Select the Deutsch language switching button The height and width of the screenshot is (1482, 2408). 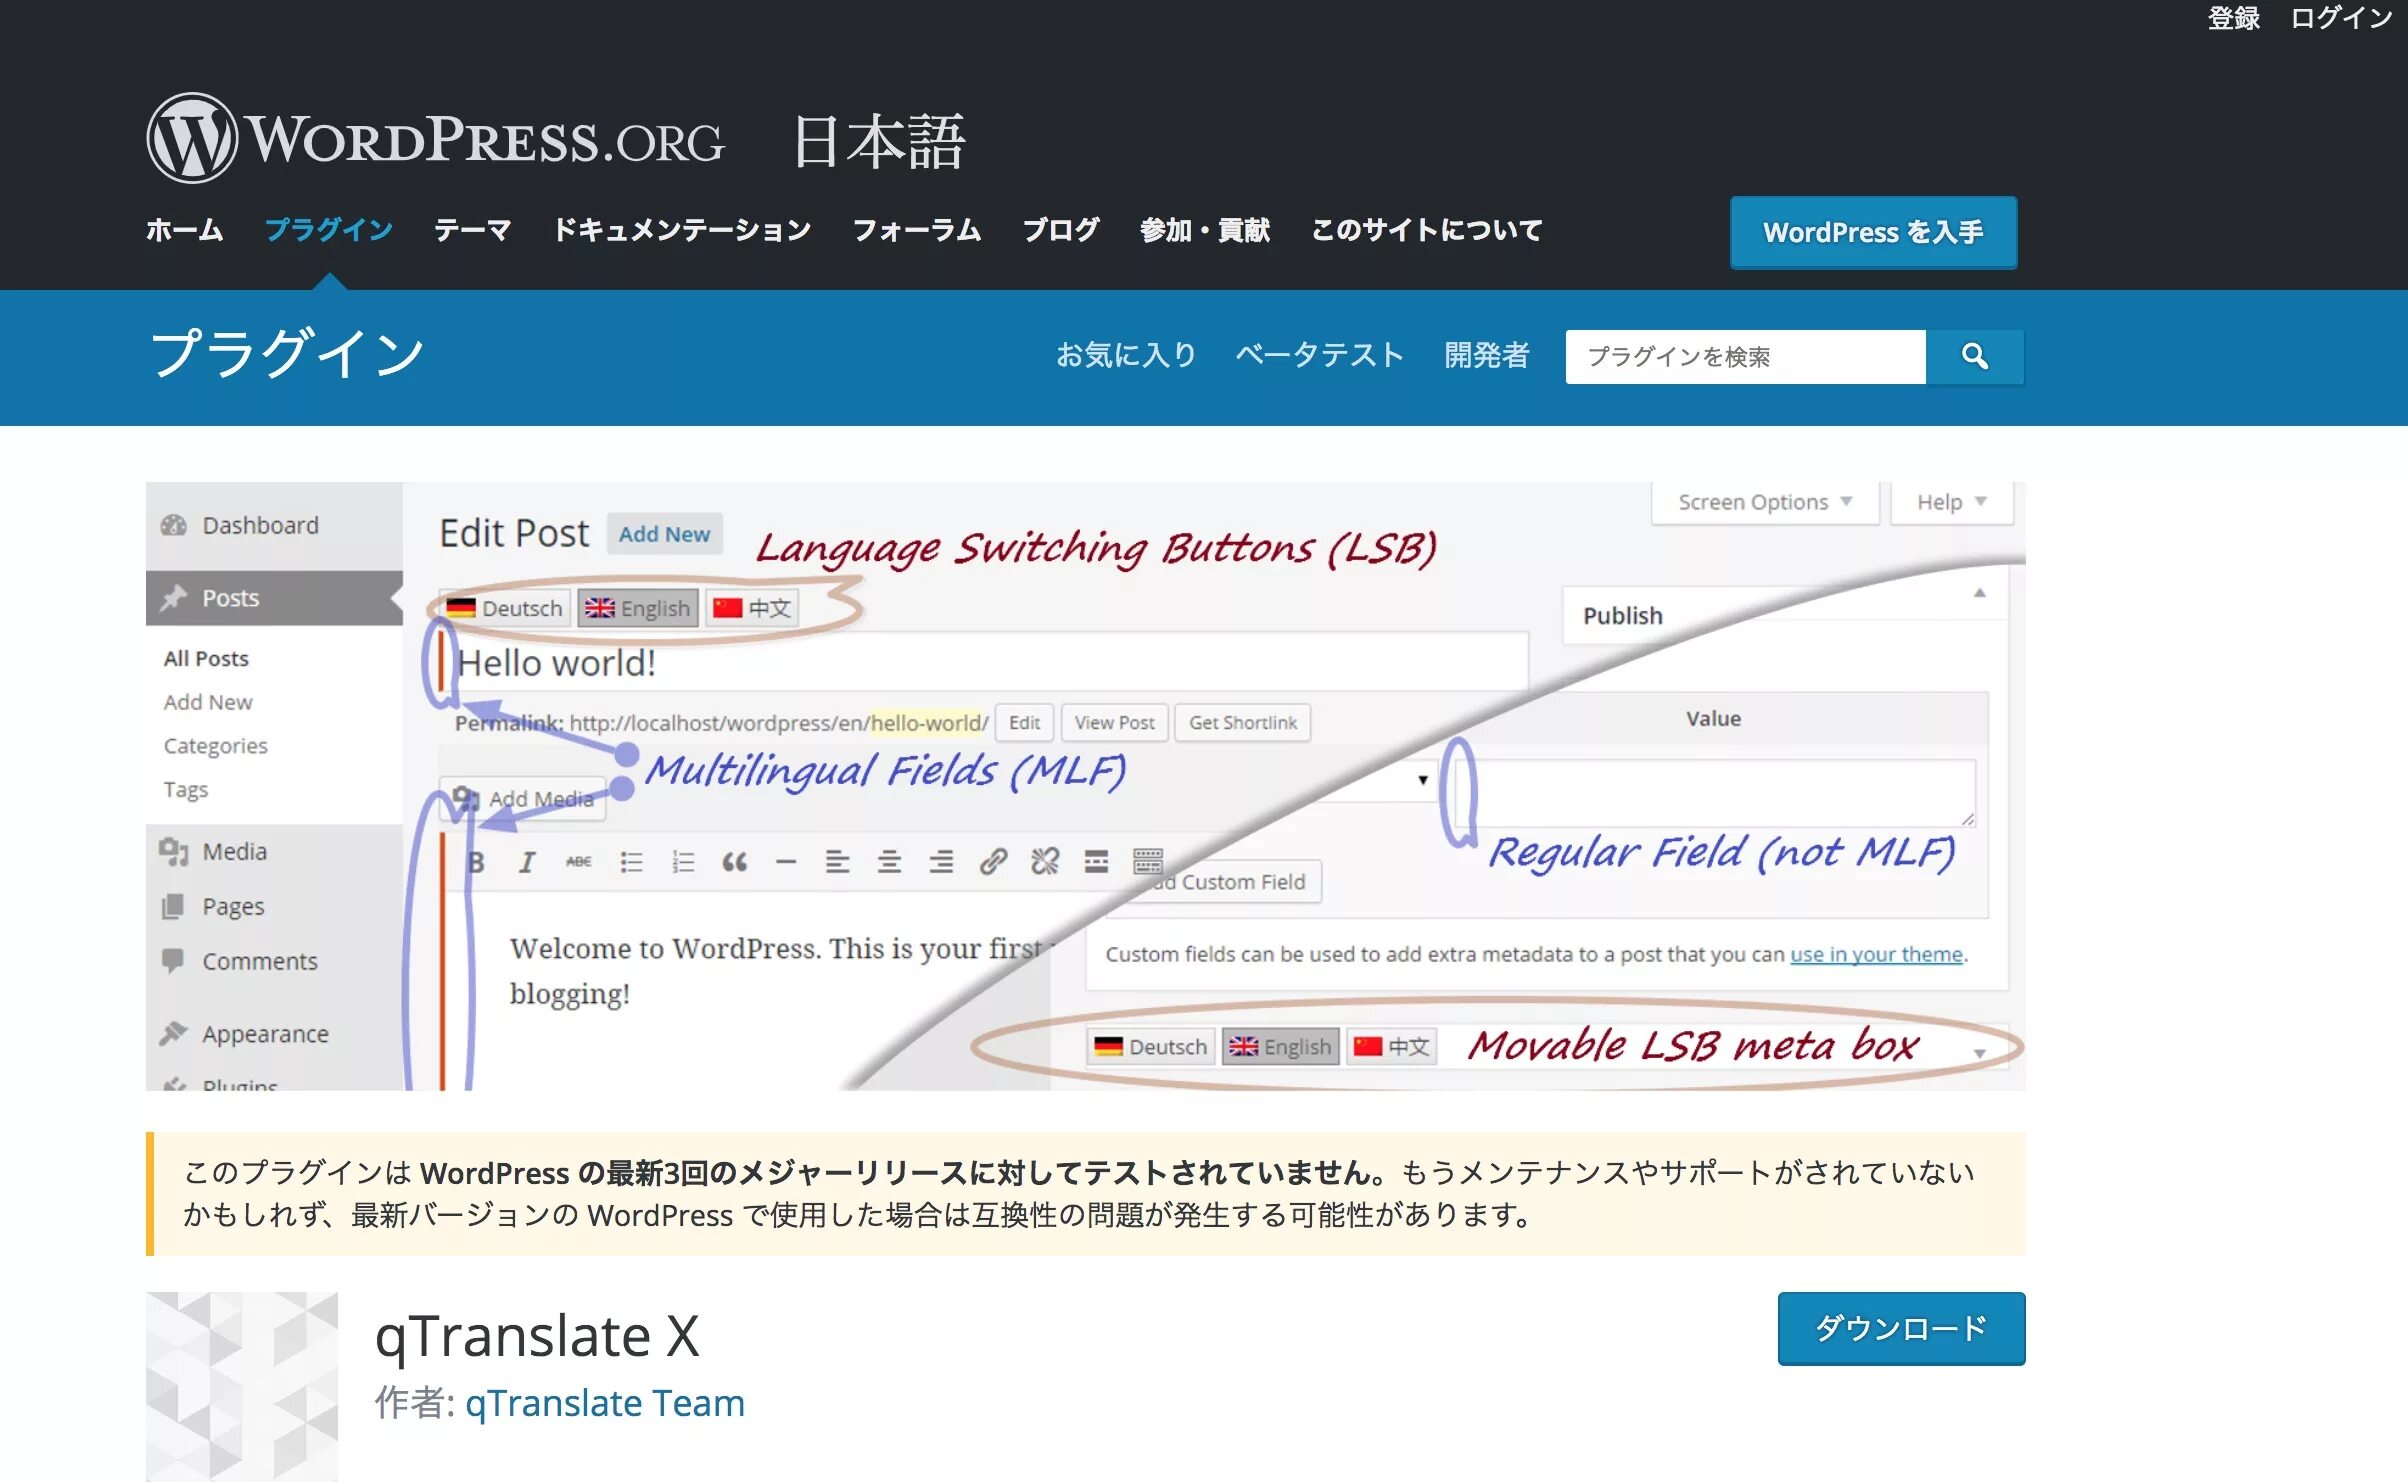(x=505, y=608)
